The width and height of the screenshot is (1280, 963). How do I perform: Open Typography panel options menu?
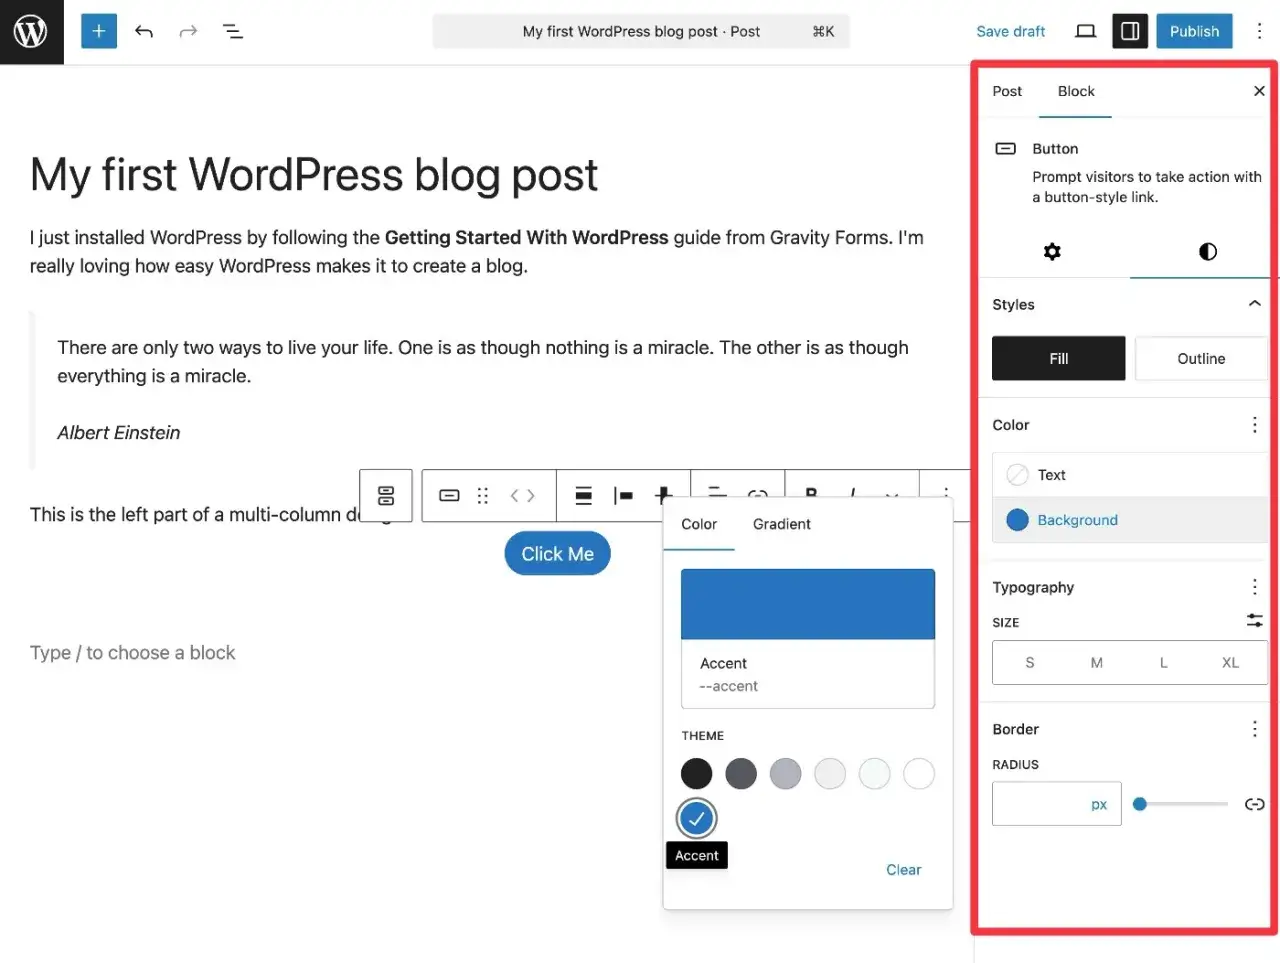[x=1255, y=587]
